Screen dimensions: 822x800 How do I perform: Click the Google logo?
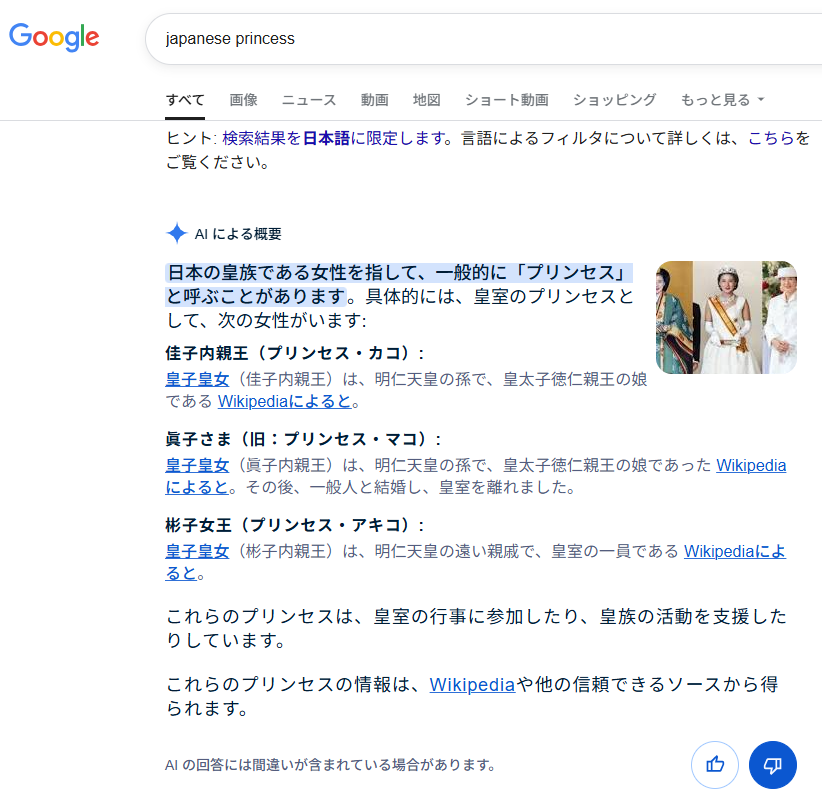point(54,37)
